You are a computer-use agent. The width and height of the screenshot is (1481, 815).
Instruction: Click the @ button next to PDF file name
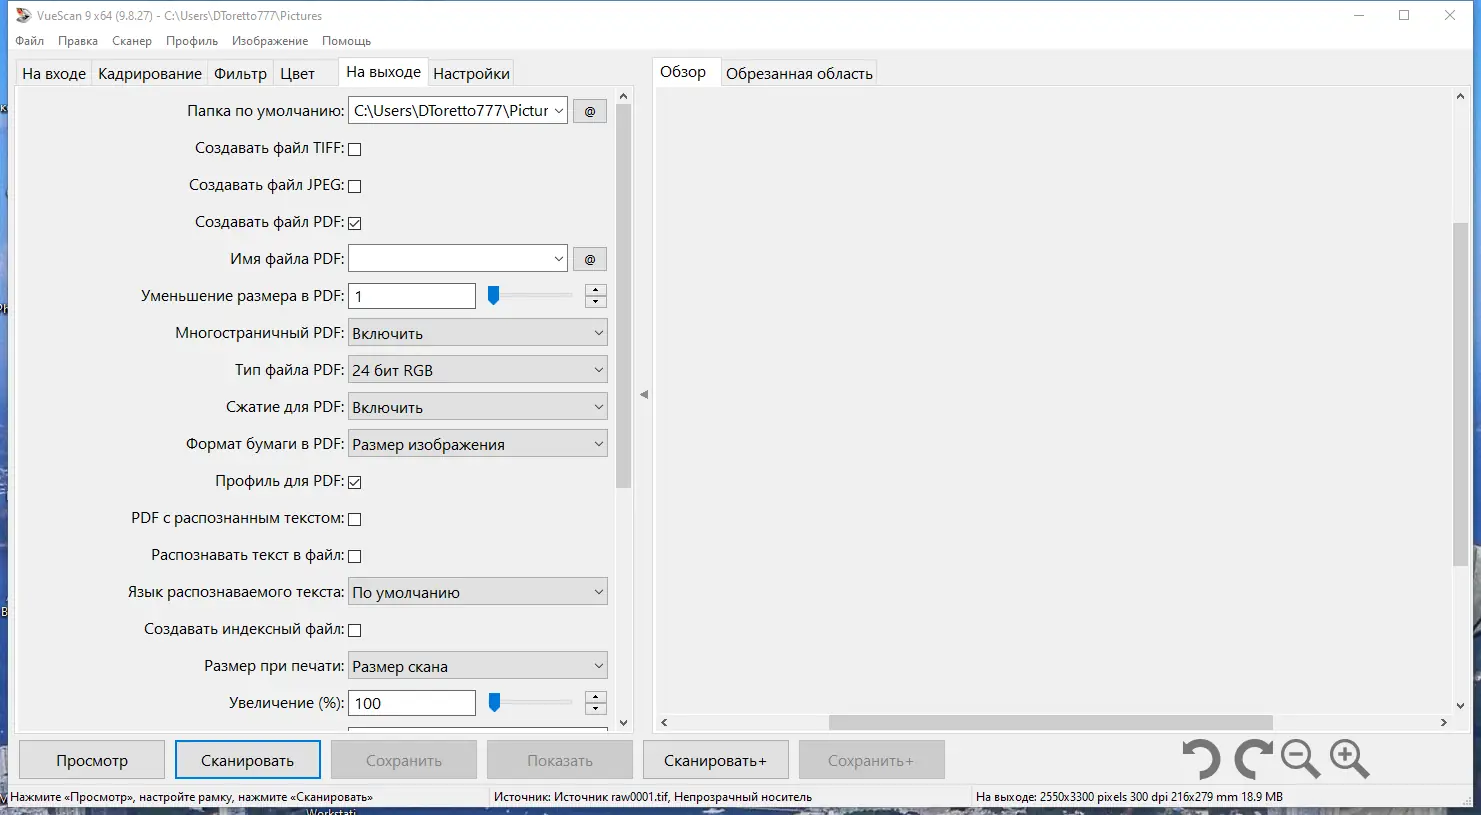pos(590,259)
